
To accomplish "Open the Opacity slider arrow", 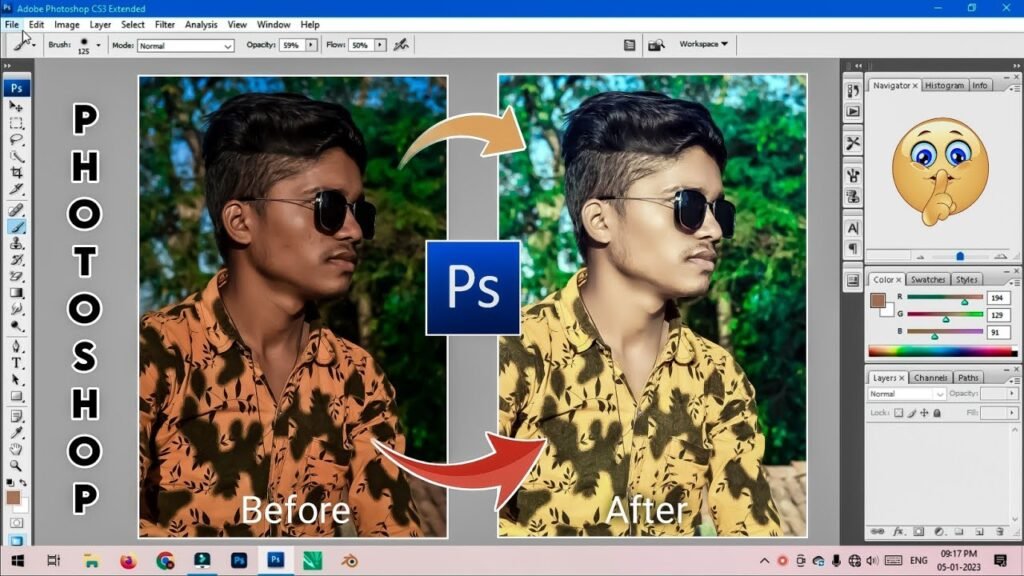I will tap(311, 45).
